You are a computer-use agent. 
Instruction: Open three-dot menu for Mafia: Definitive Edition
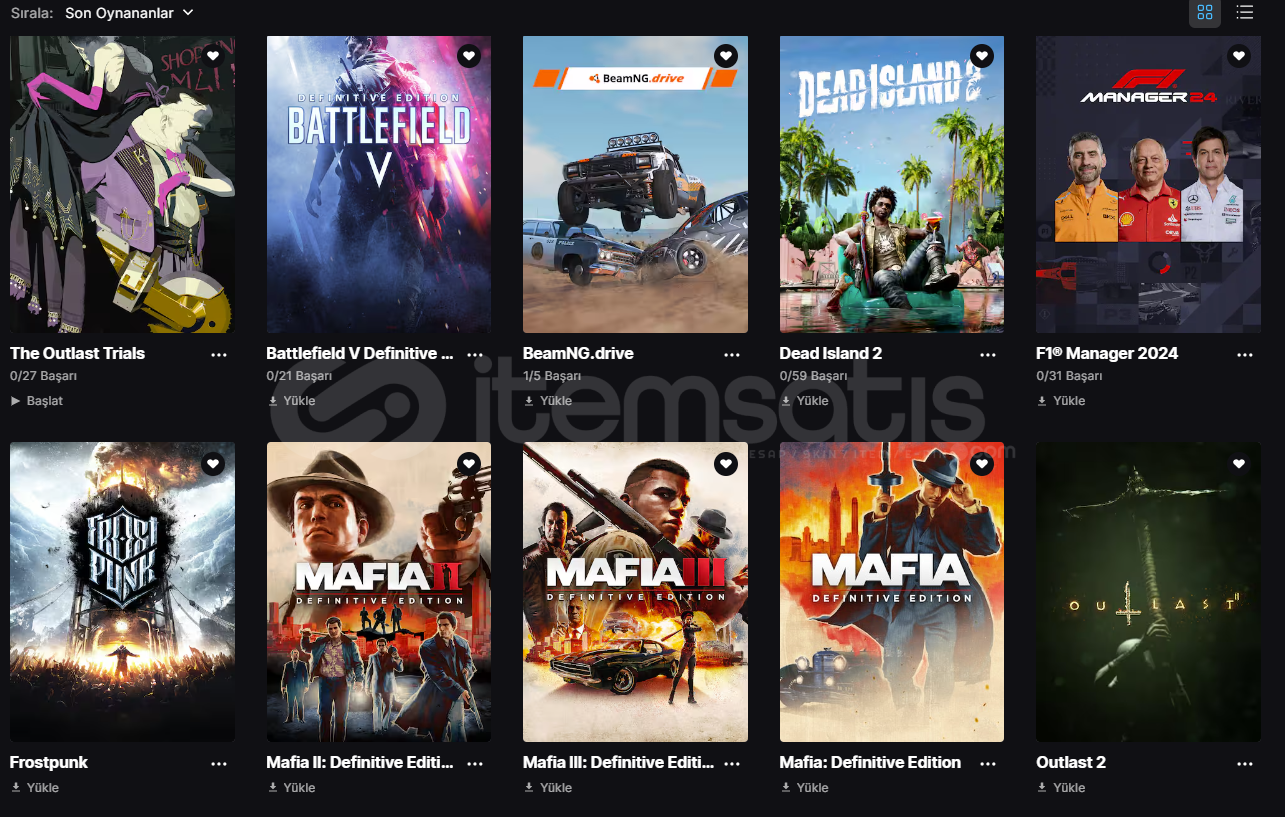click(x=988, y=764)
